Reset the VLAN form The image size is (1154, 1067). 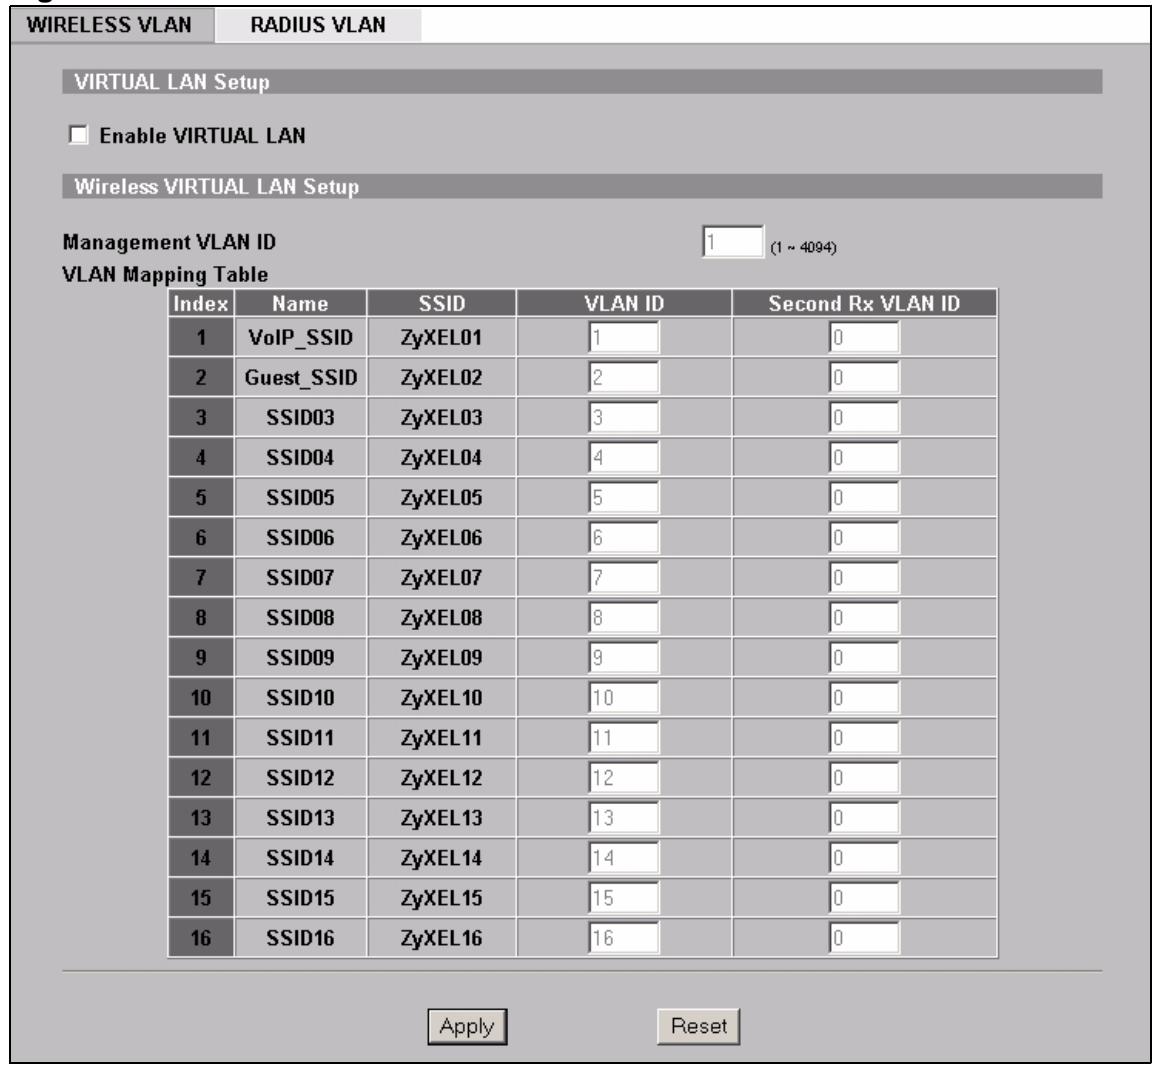(698, 1027)
